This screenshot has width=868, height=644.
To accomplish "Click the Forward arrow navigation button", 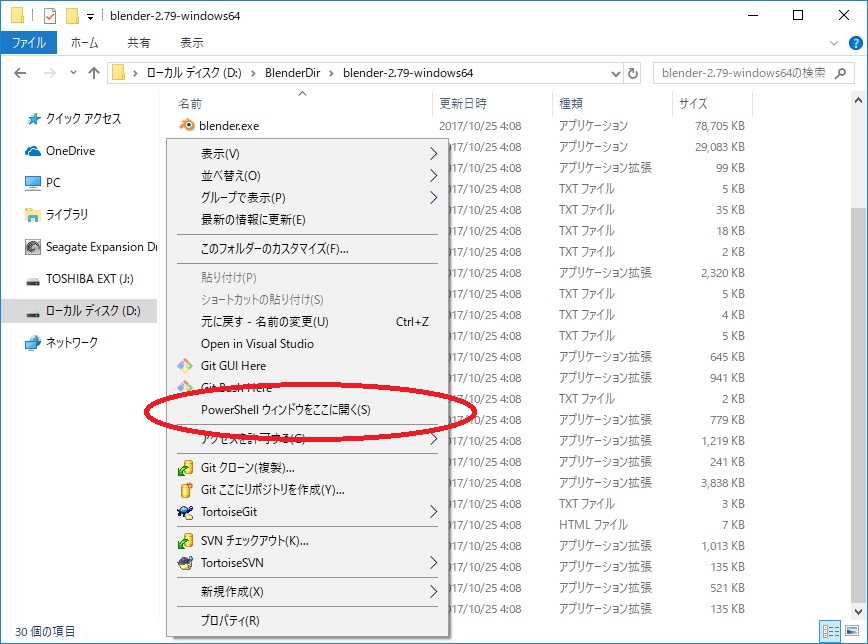I will (50, 73).
